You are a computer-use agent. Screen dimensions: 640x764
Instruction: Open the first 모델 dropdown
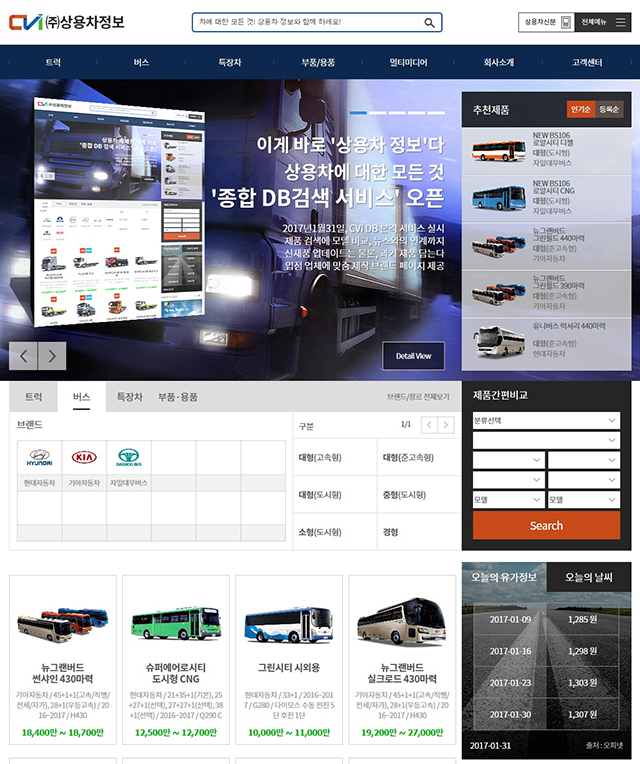click(x=507, y=499)
